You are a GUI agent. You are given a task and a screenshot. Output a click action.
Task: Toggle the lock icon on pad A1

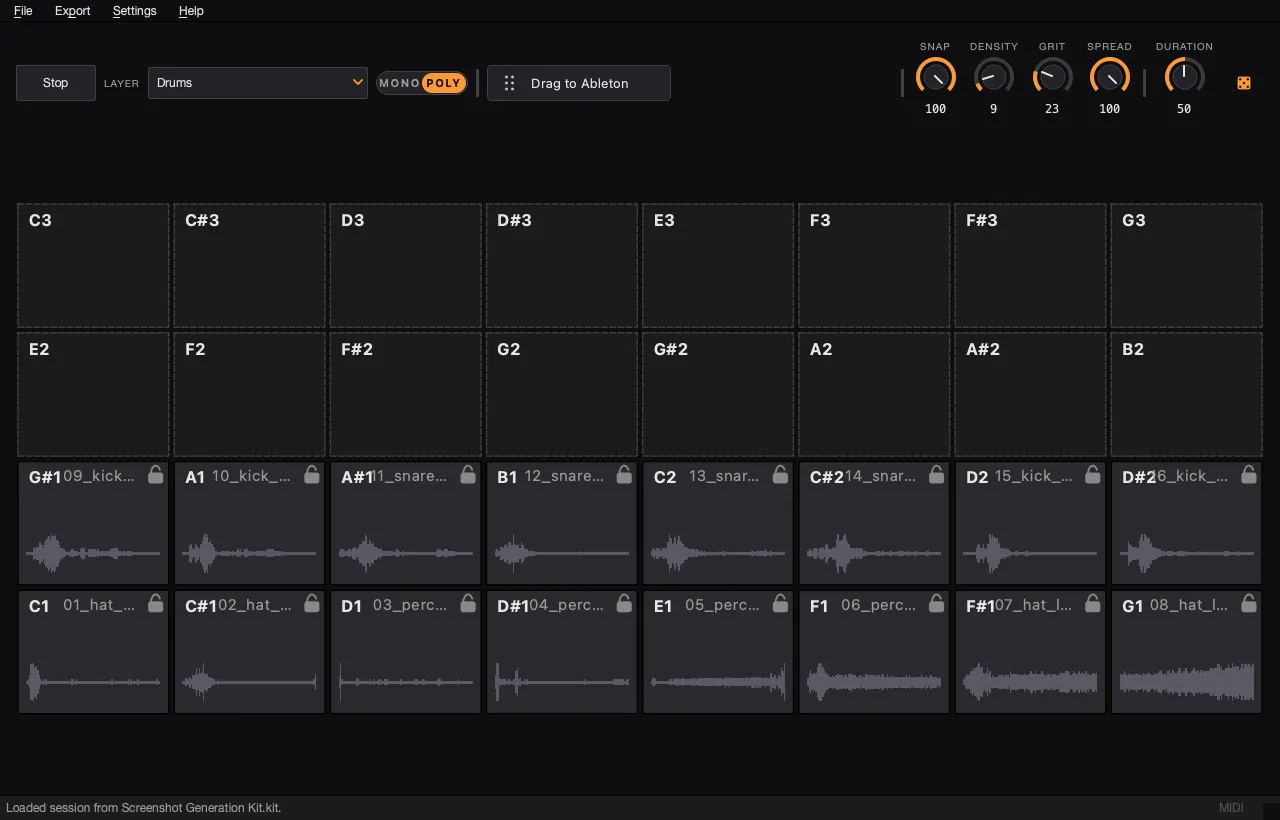tap(312, 474)
